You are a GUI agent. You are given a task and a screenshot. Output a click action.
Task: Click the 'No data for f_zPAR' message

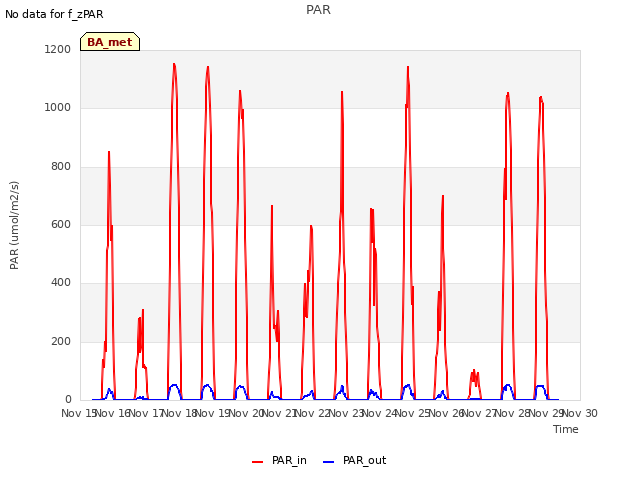pos(54,14)
